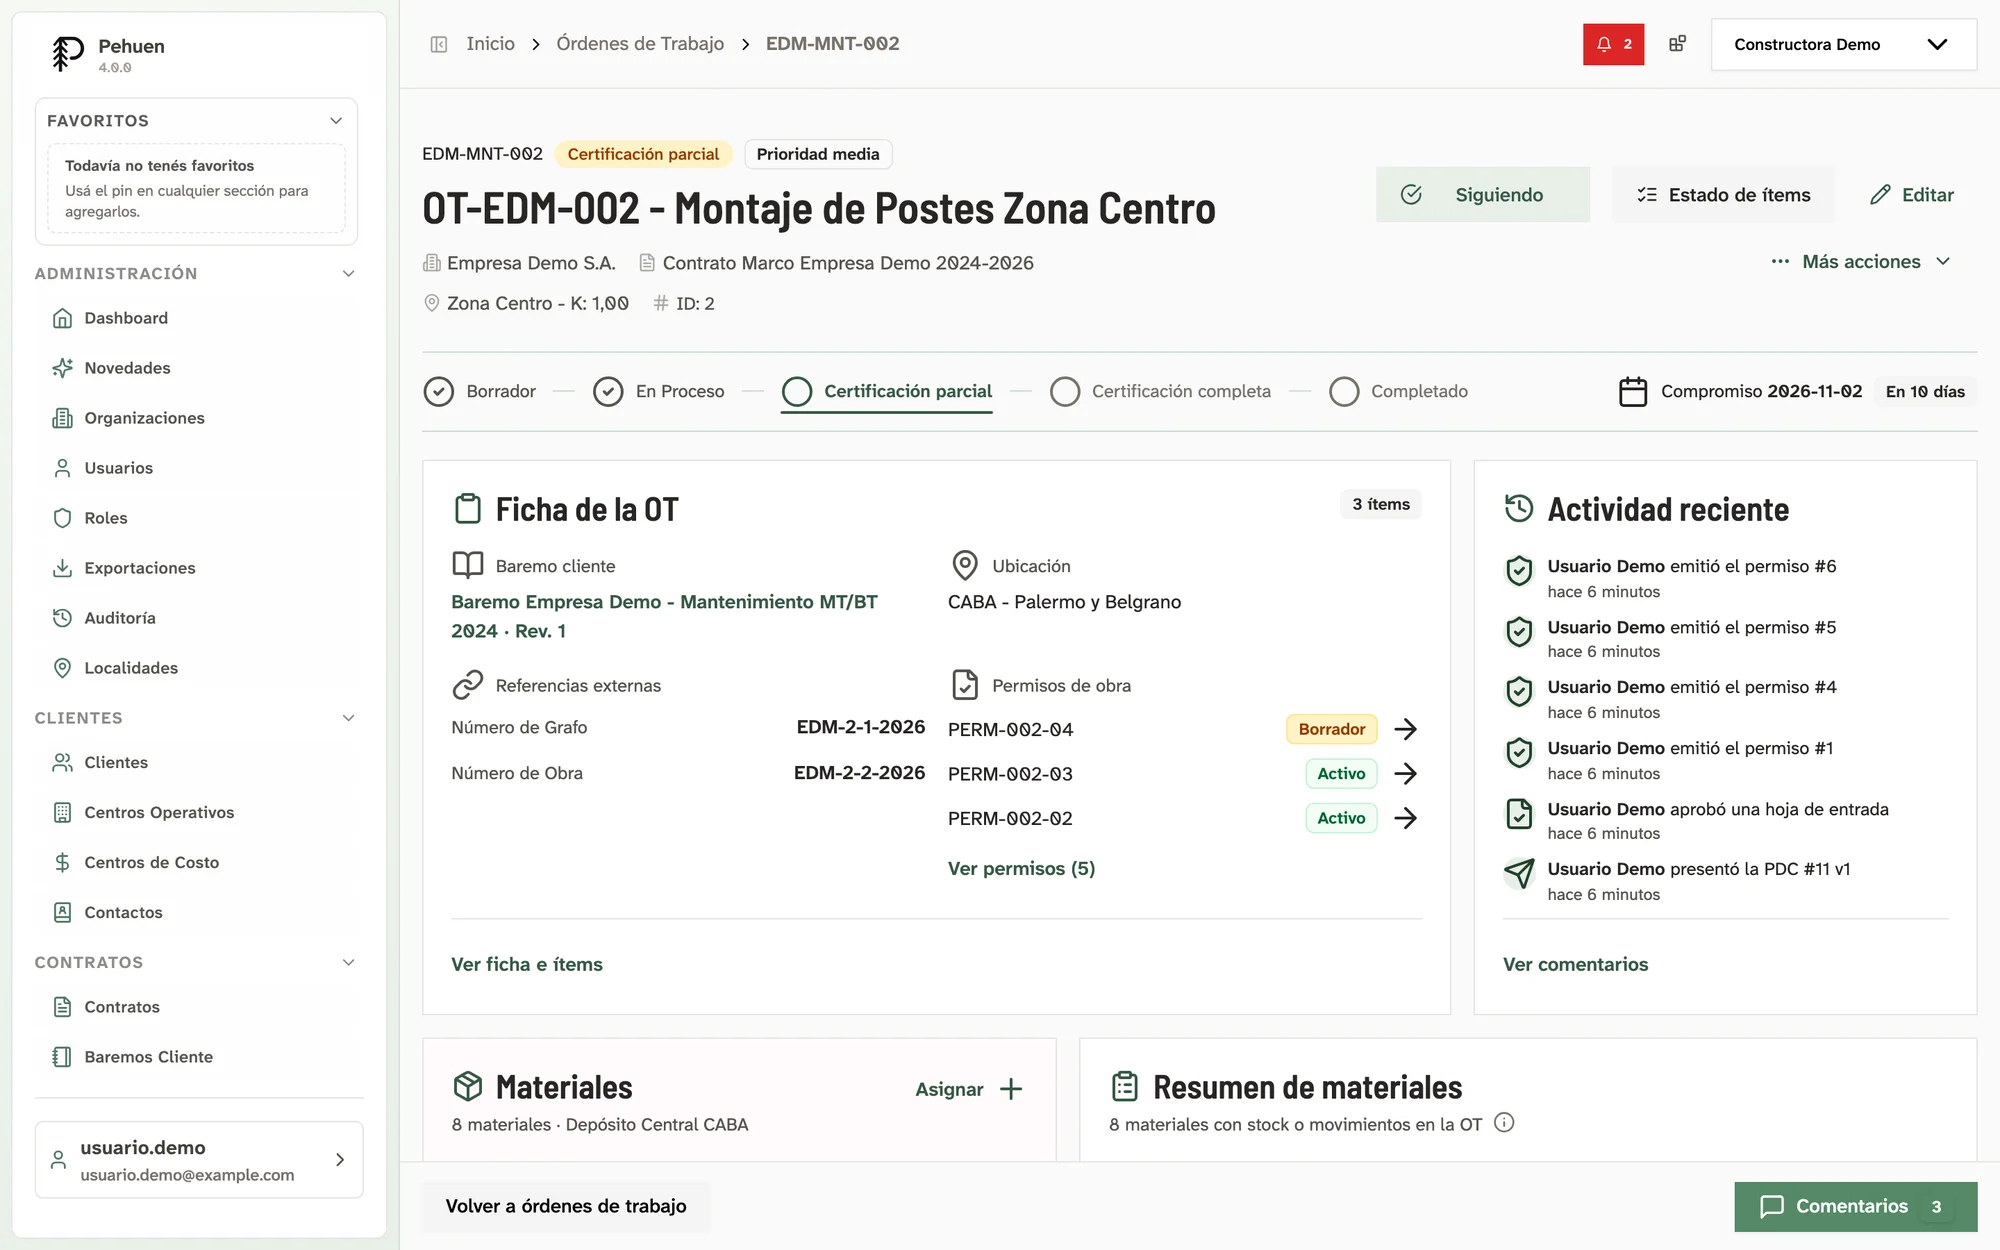Open arrow for permit PERM-002-03
Viewport: 2000px width, 1250px height.
(1405, 773)
